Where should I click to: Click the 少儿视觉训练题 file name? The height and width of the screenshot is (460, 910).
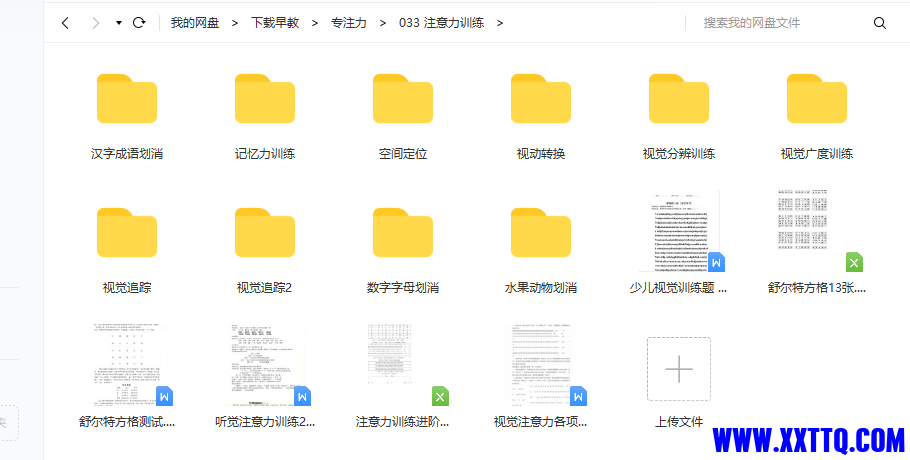[679, 287]
